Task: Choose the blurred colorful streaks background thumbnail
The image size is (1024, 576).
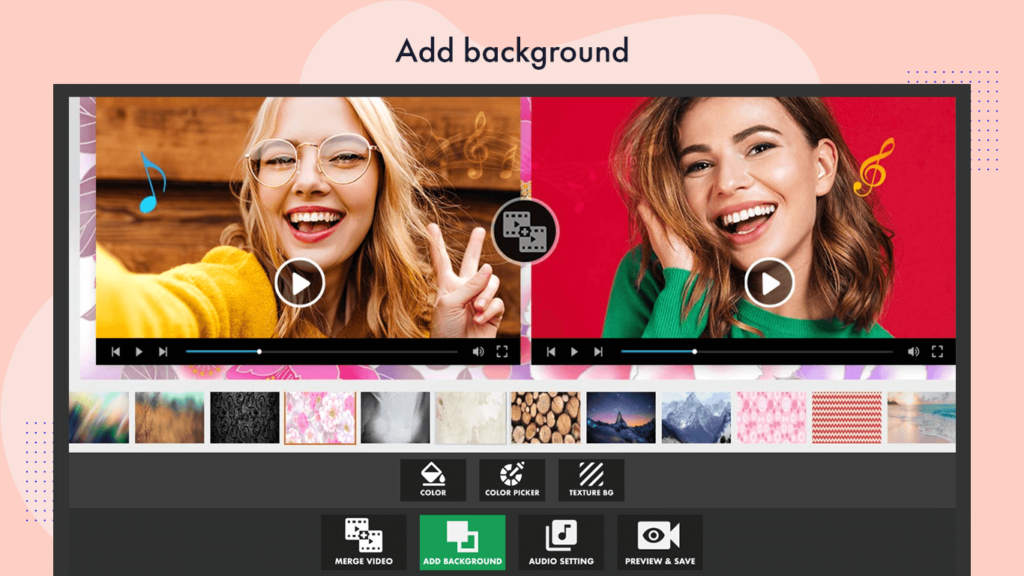Action: click(99, 418)
